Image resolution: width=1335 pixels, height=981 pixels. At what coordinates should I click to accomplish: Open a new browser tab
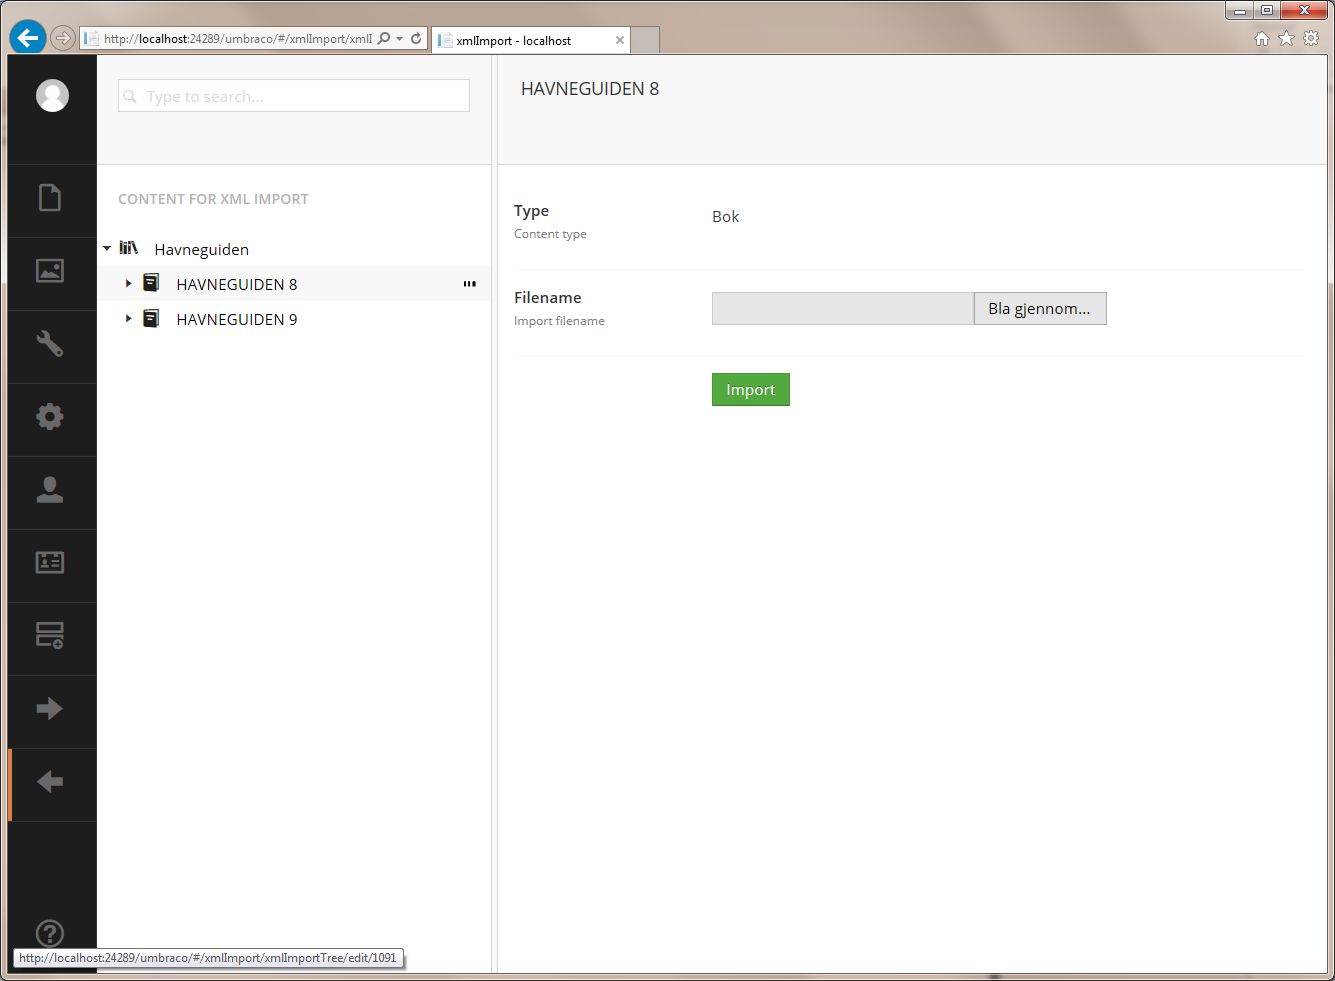(645, 40)
